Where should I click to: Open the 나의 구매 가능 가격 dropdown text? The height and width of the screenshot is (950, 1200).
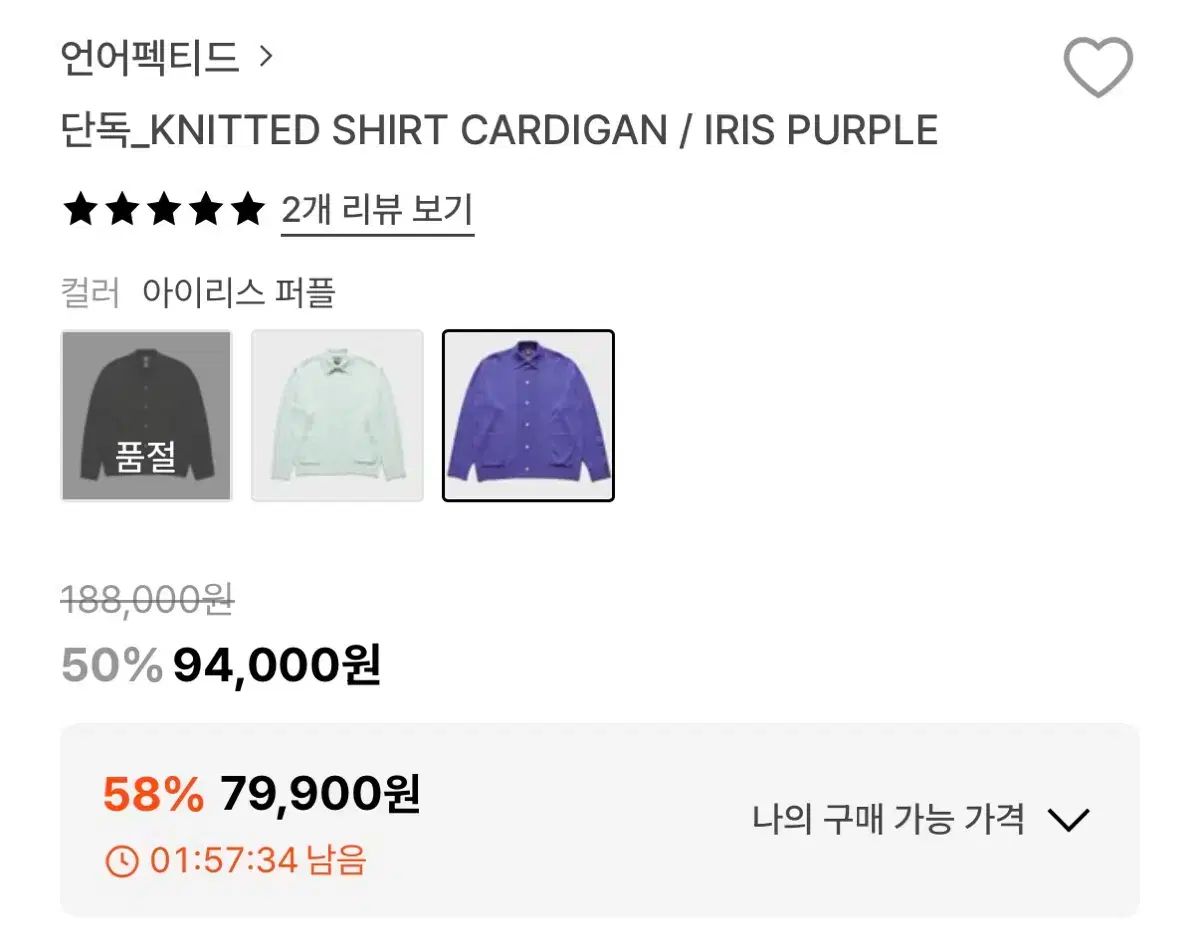(888, 820)
